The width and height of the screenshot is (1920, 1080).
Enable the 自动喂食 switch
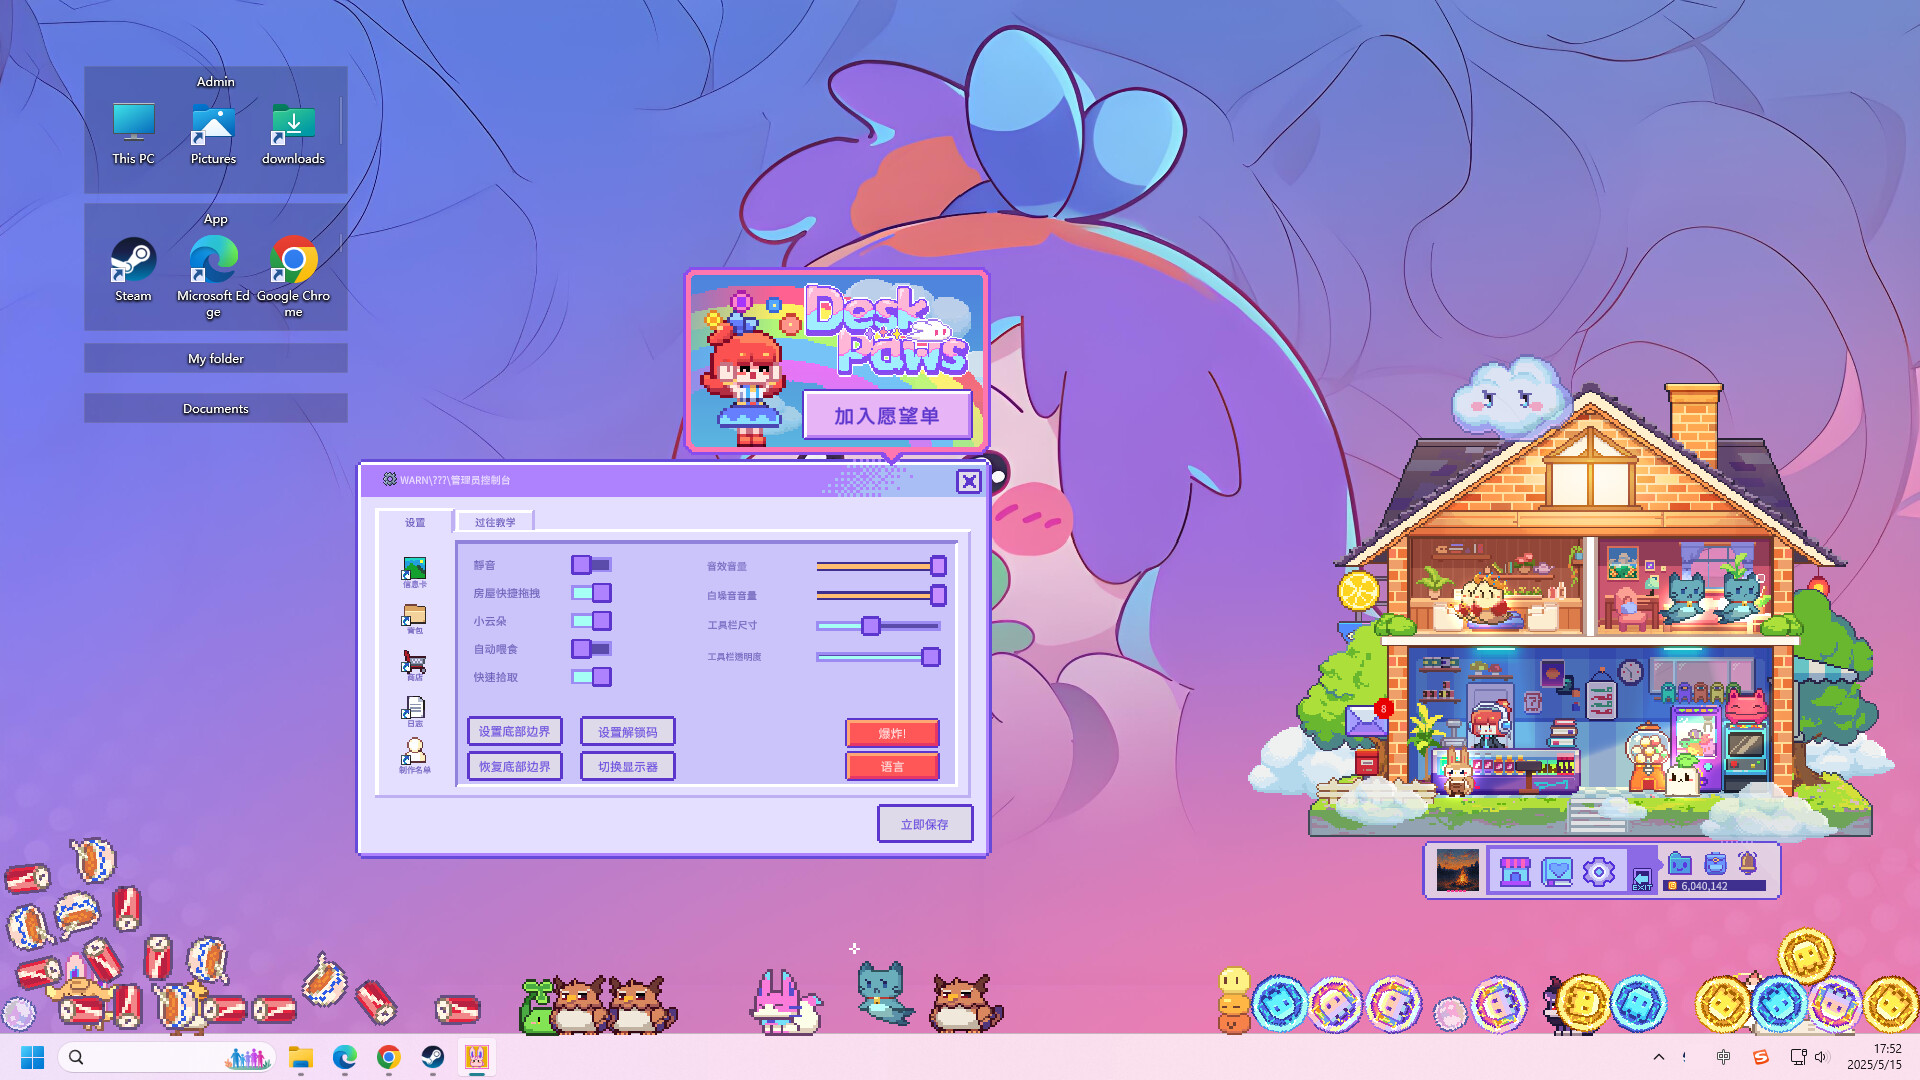click(x=591, y=649)
